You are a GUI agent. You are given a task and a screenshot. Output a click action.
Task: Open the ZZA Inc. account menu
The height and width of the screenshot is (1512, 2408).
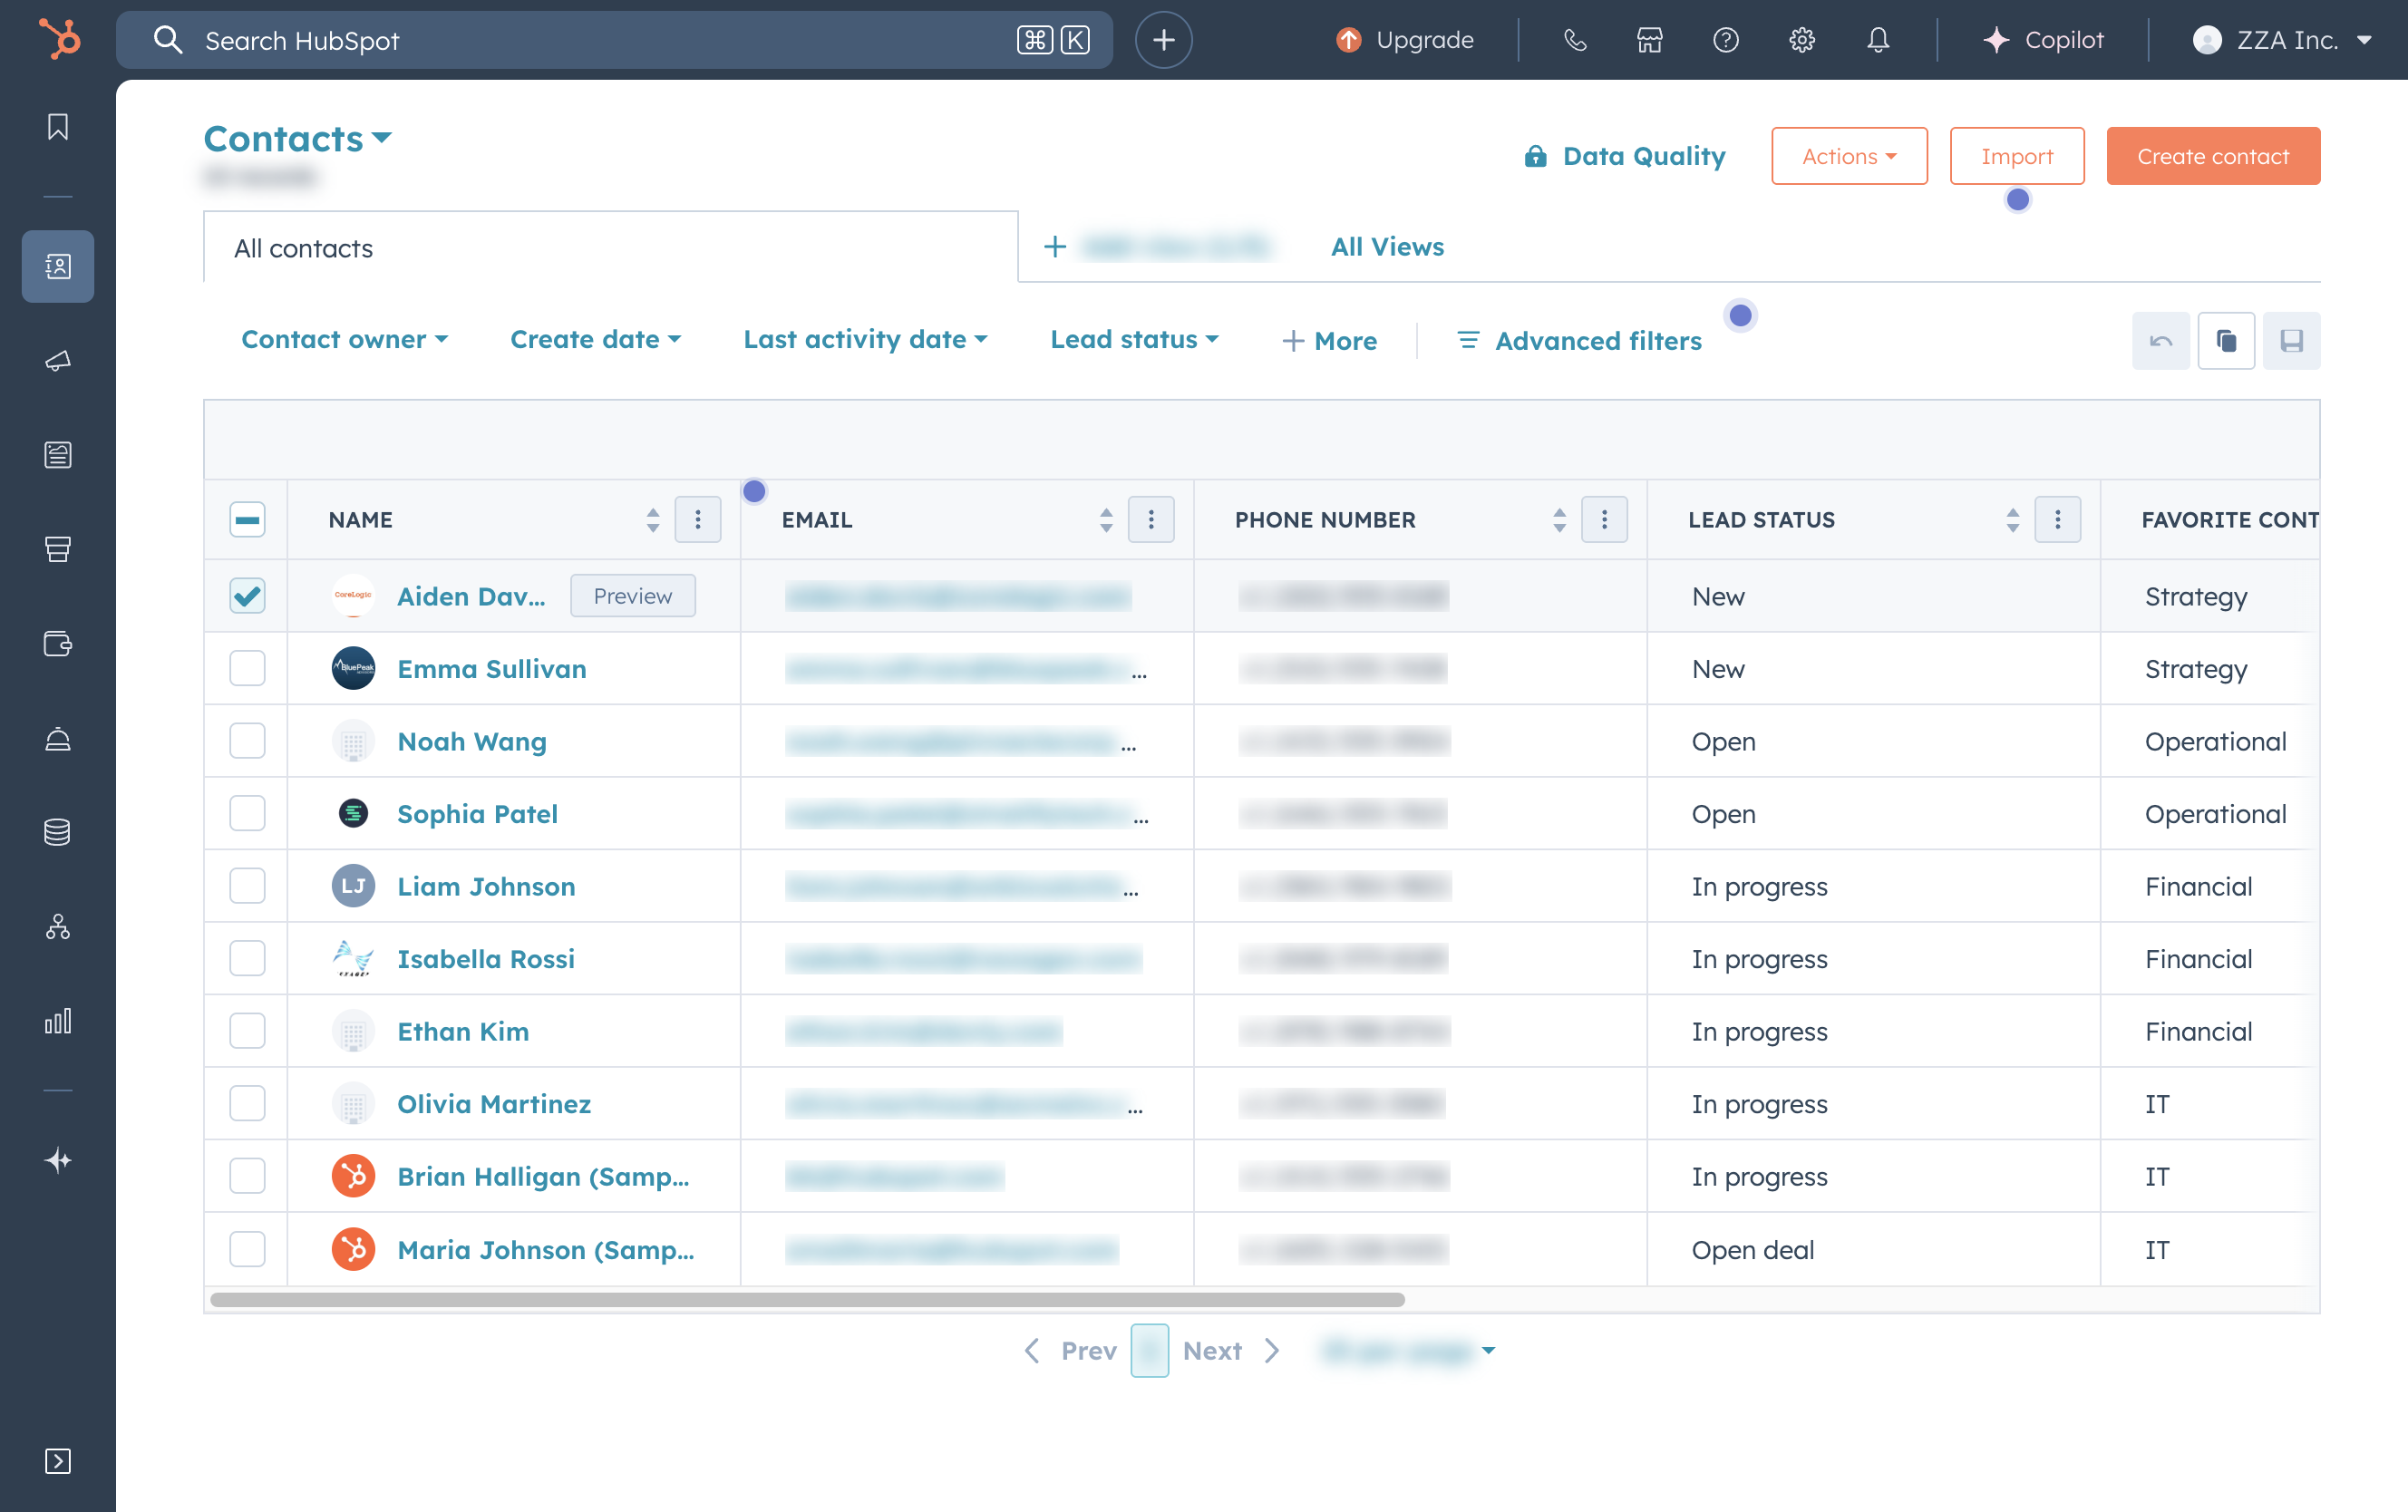click(x=2282, y=40)
